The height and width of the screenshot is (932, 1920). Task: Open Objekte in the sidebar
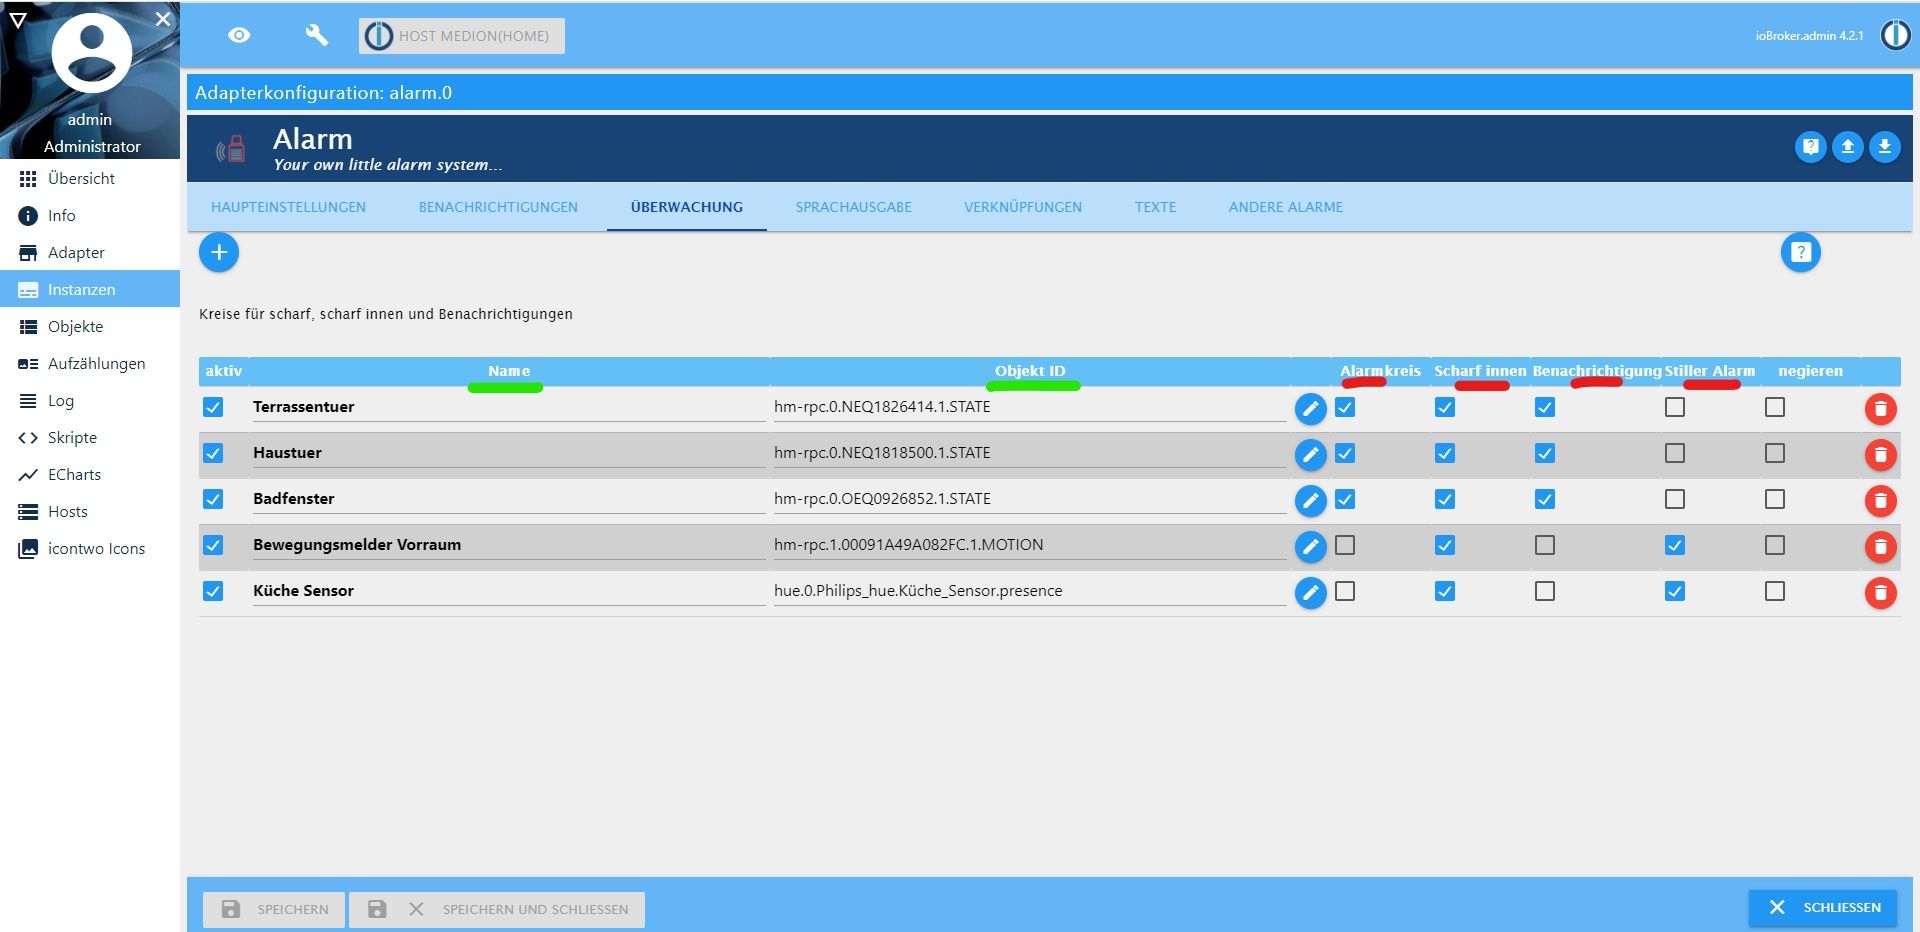point(90,326)
